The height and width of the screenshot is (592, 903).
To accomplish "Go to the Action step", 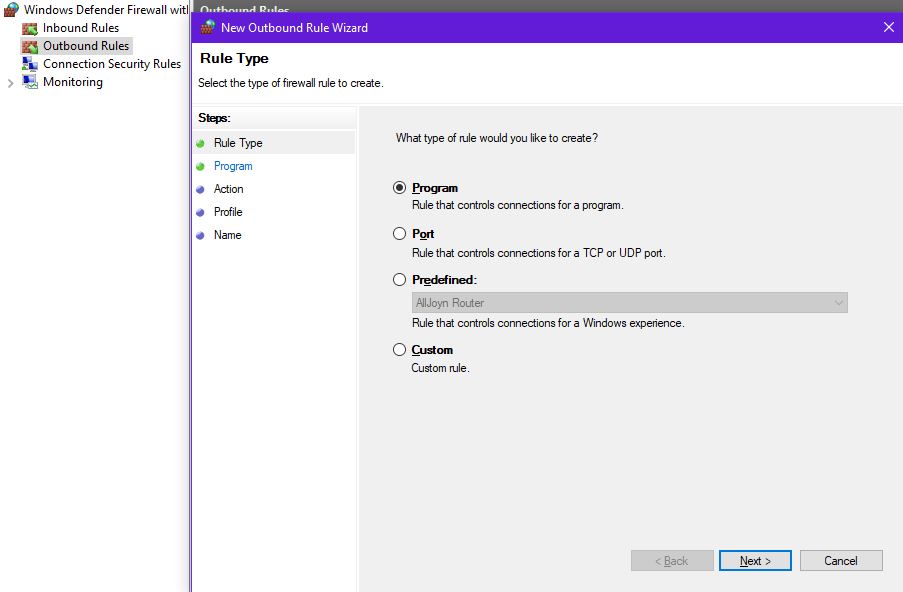I will [229, 189].
